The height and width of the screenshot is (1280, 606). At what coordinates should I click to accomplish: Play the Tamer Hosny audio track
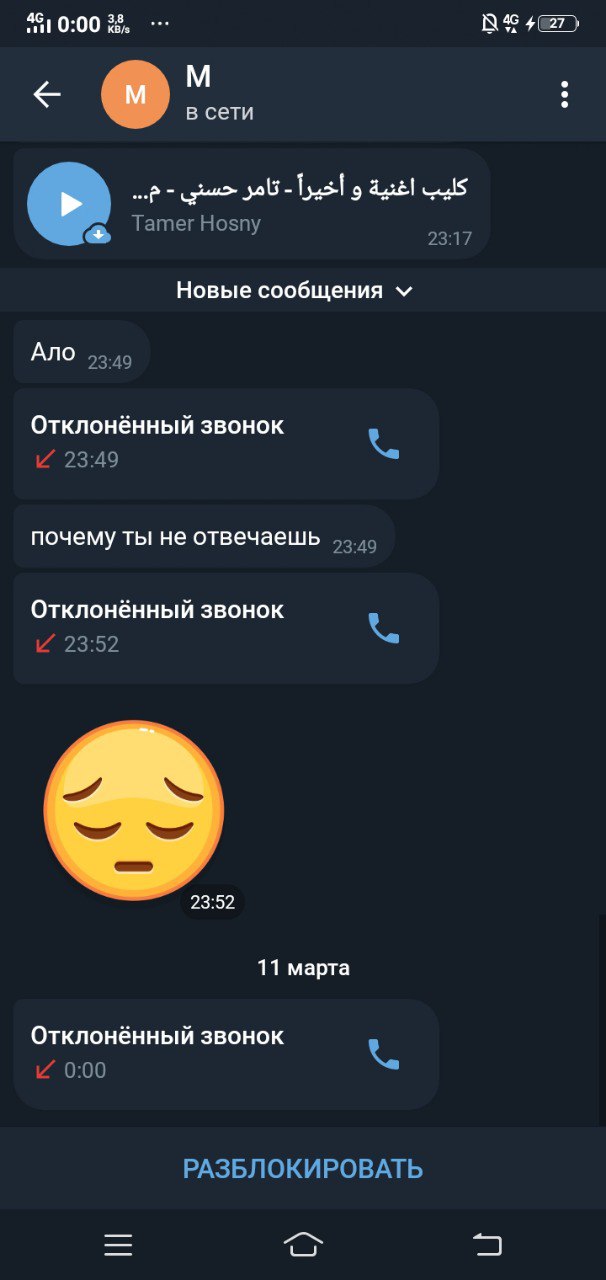pos(69,204)
